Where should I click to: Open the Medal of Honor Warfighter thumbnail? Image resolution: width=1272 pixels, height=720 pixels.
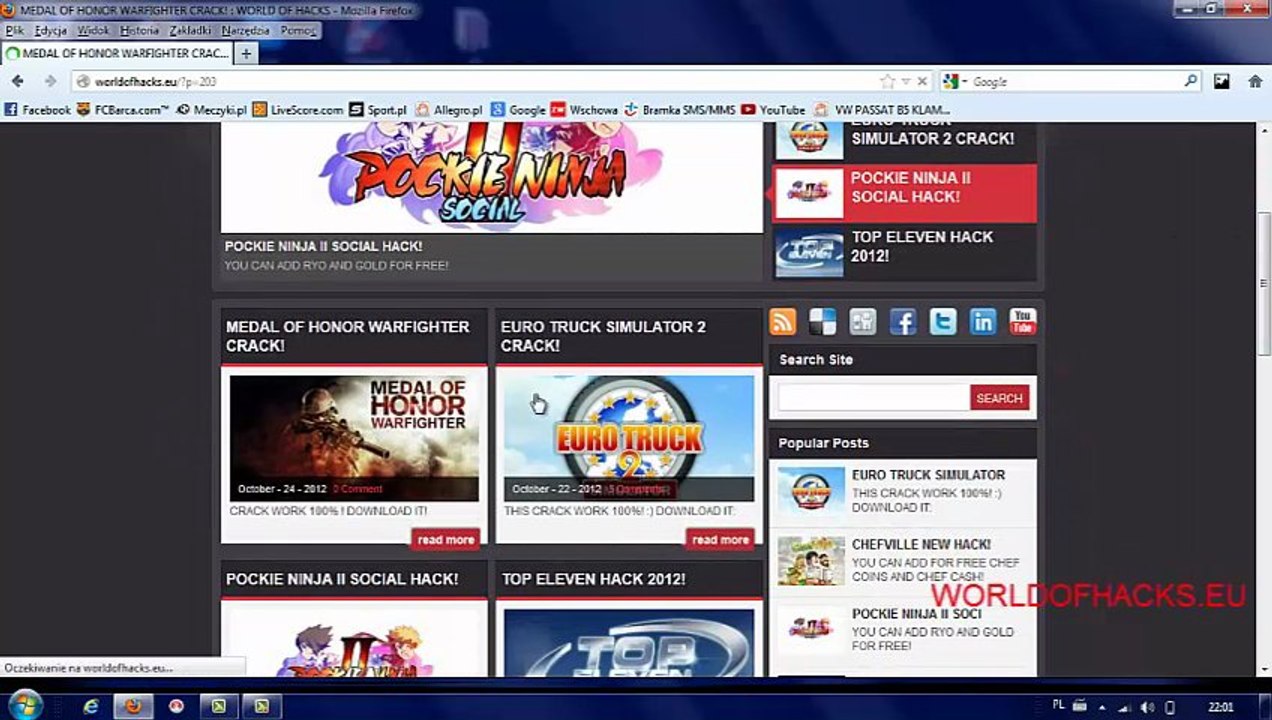(x=354, y=438)
